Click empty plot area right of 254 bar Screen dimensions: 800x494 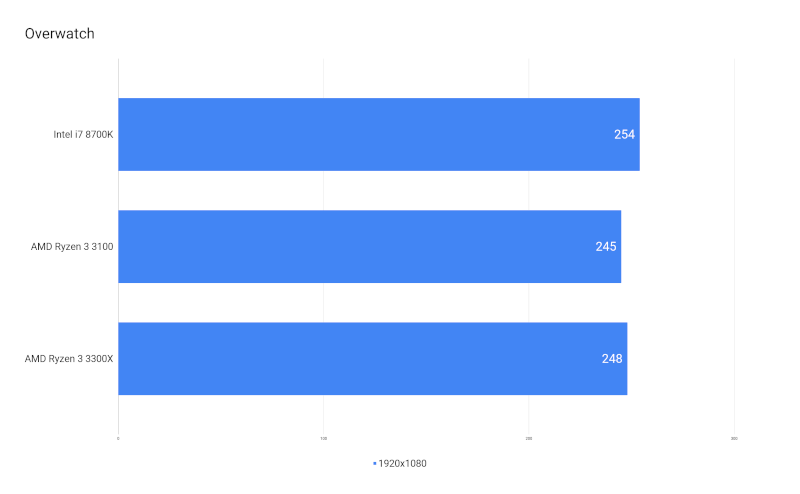(x=686, y=134)
